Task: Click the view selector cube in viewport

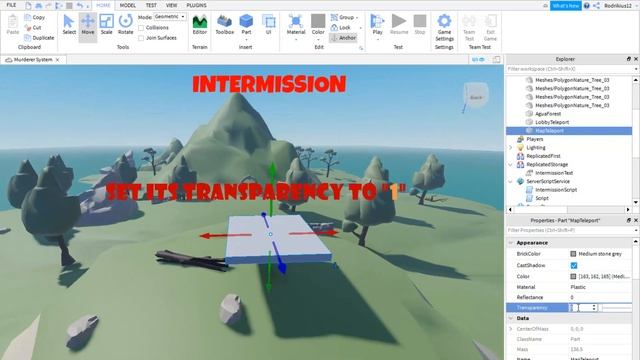Action: [476, 97]
